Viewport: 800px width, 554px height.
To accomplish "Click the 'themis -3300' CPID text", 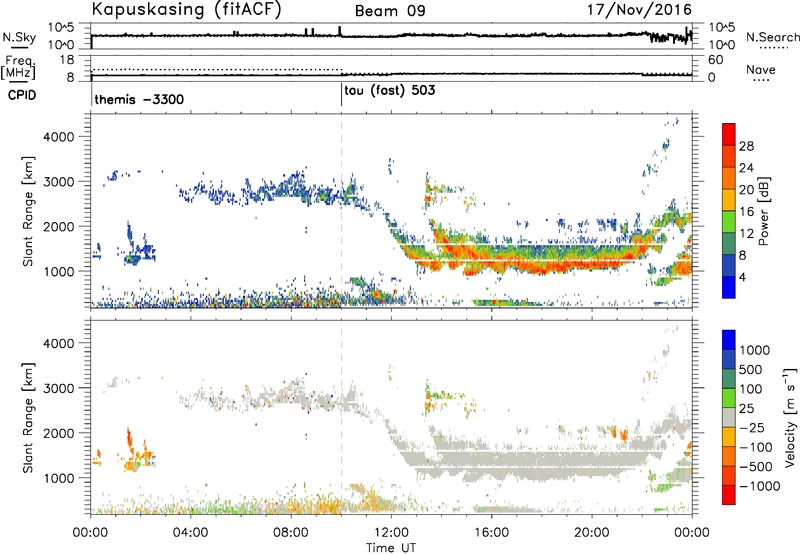I will point(139,99).
